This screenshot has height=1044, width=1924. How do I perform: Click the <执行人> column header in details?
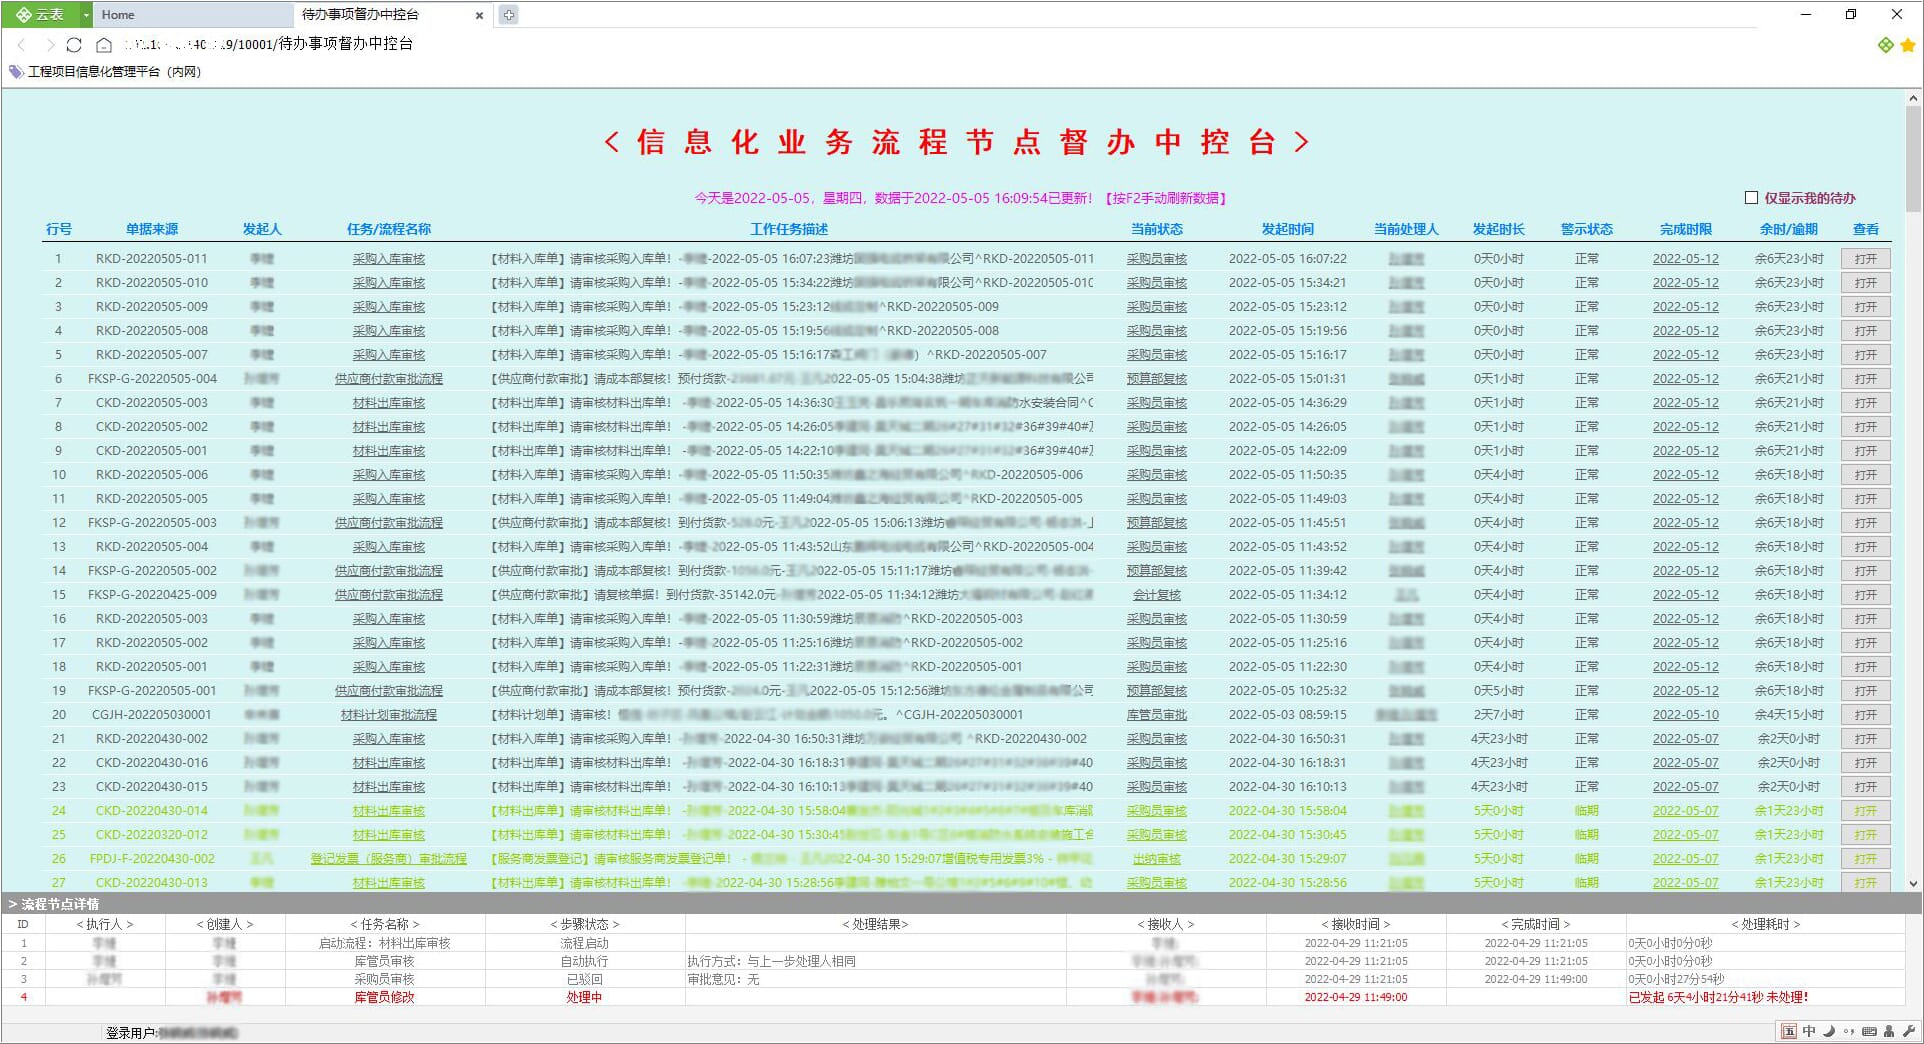[x=104, y=924]
